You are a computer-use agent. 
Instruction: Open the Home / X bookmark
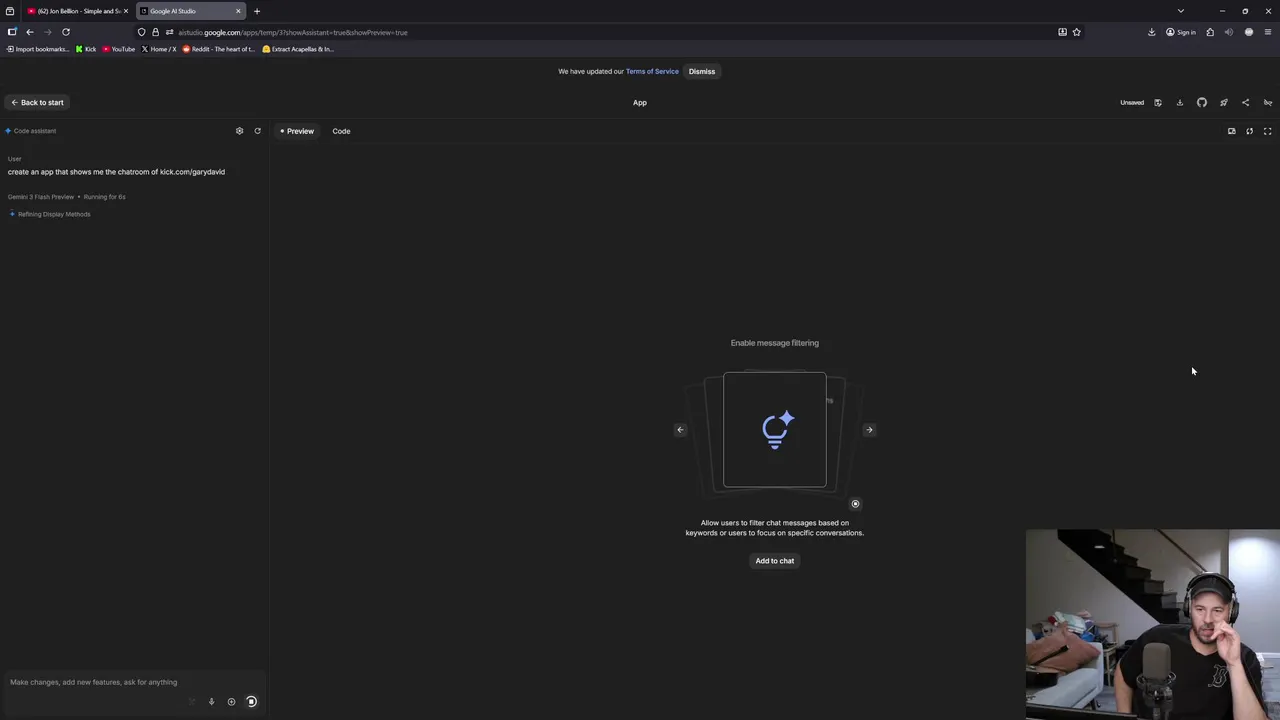(159, 49)
